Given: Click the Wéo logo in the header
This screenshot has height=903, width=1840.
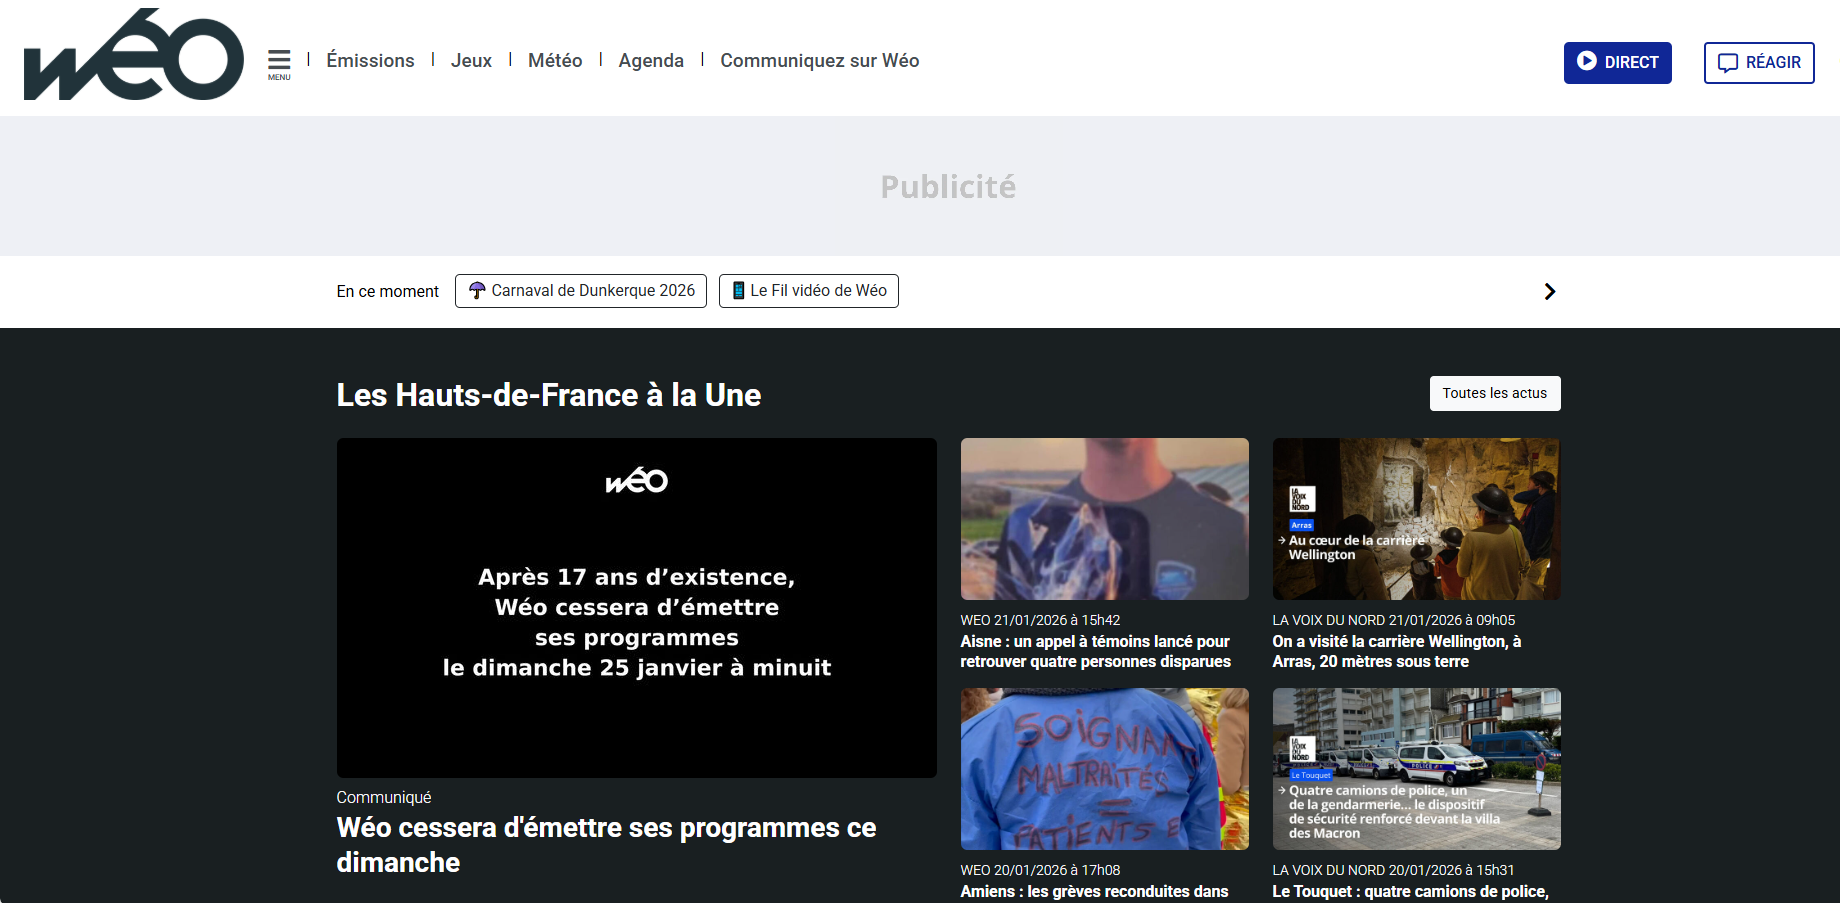Looking at the screenshot, I should 133,57.
